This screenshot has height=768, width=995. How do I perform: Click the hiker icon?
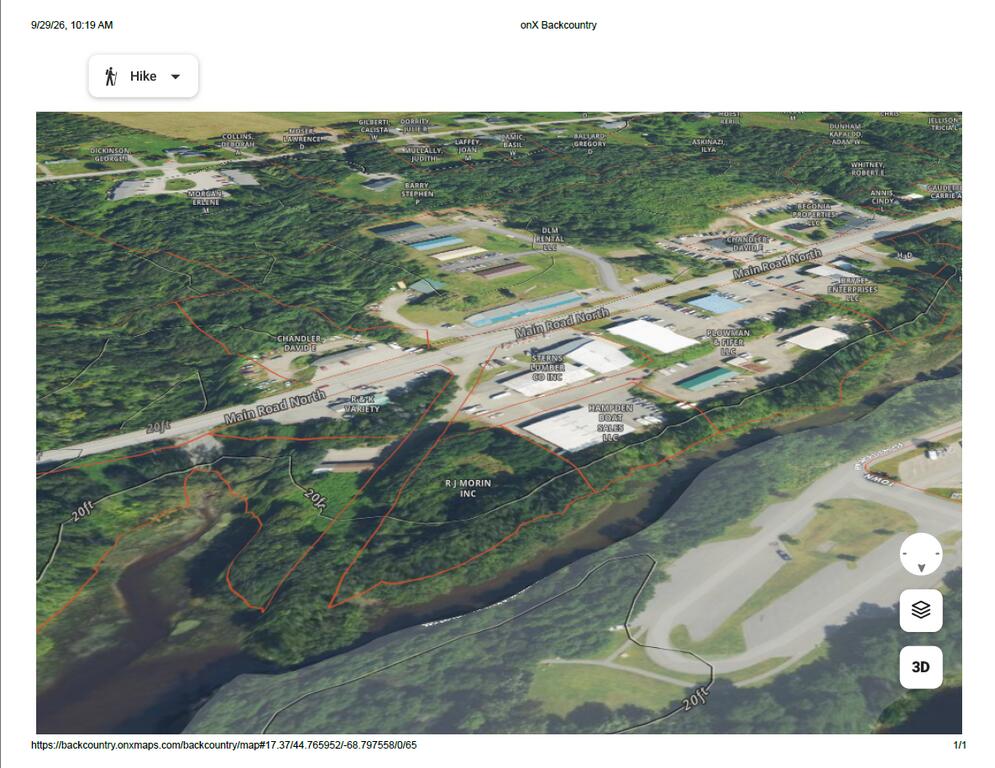click(x=111, y=76)
